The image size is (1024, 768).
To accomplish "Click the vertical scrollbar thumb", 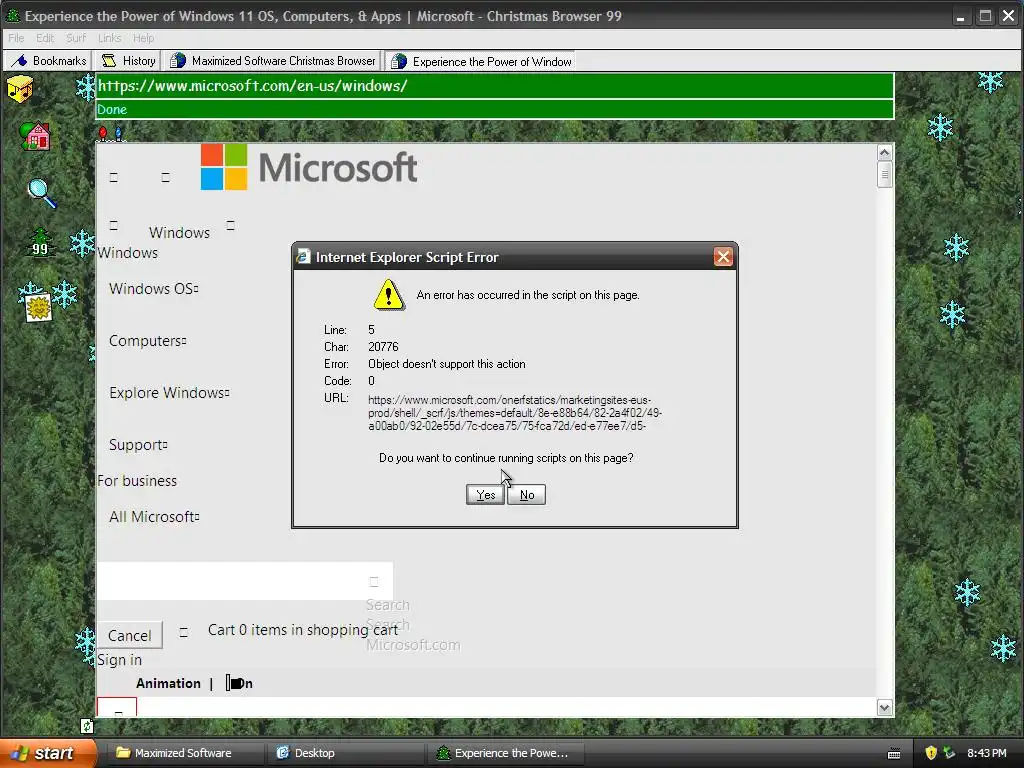I will (884, 174).
